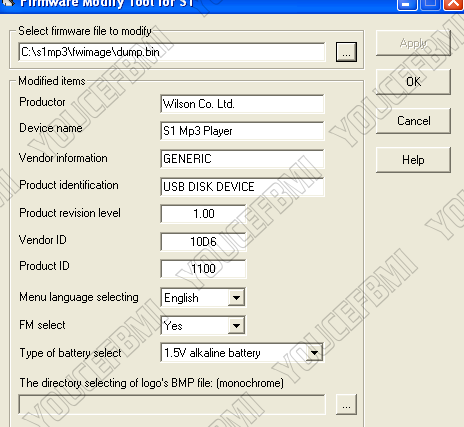Image resolution: width=464 pixels, height=427 pixels.
Task: Click the Cancel button
Action: click(x=413, y=121)
